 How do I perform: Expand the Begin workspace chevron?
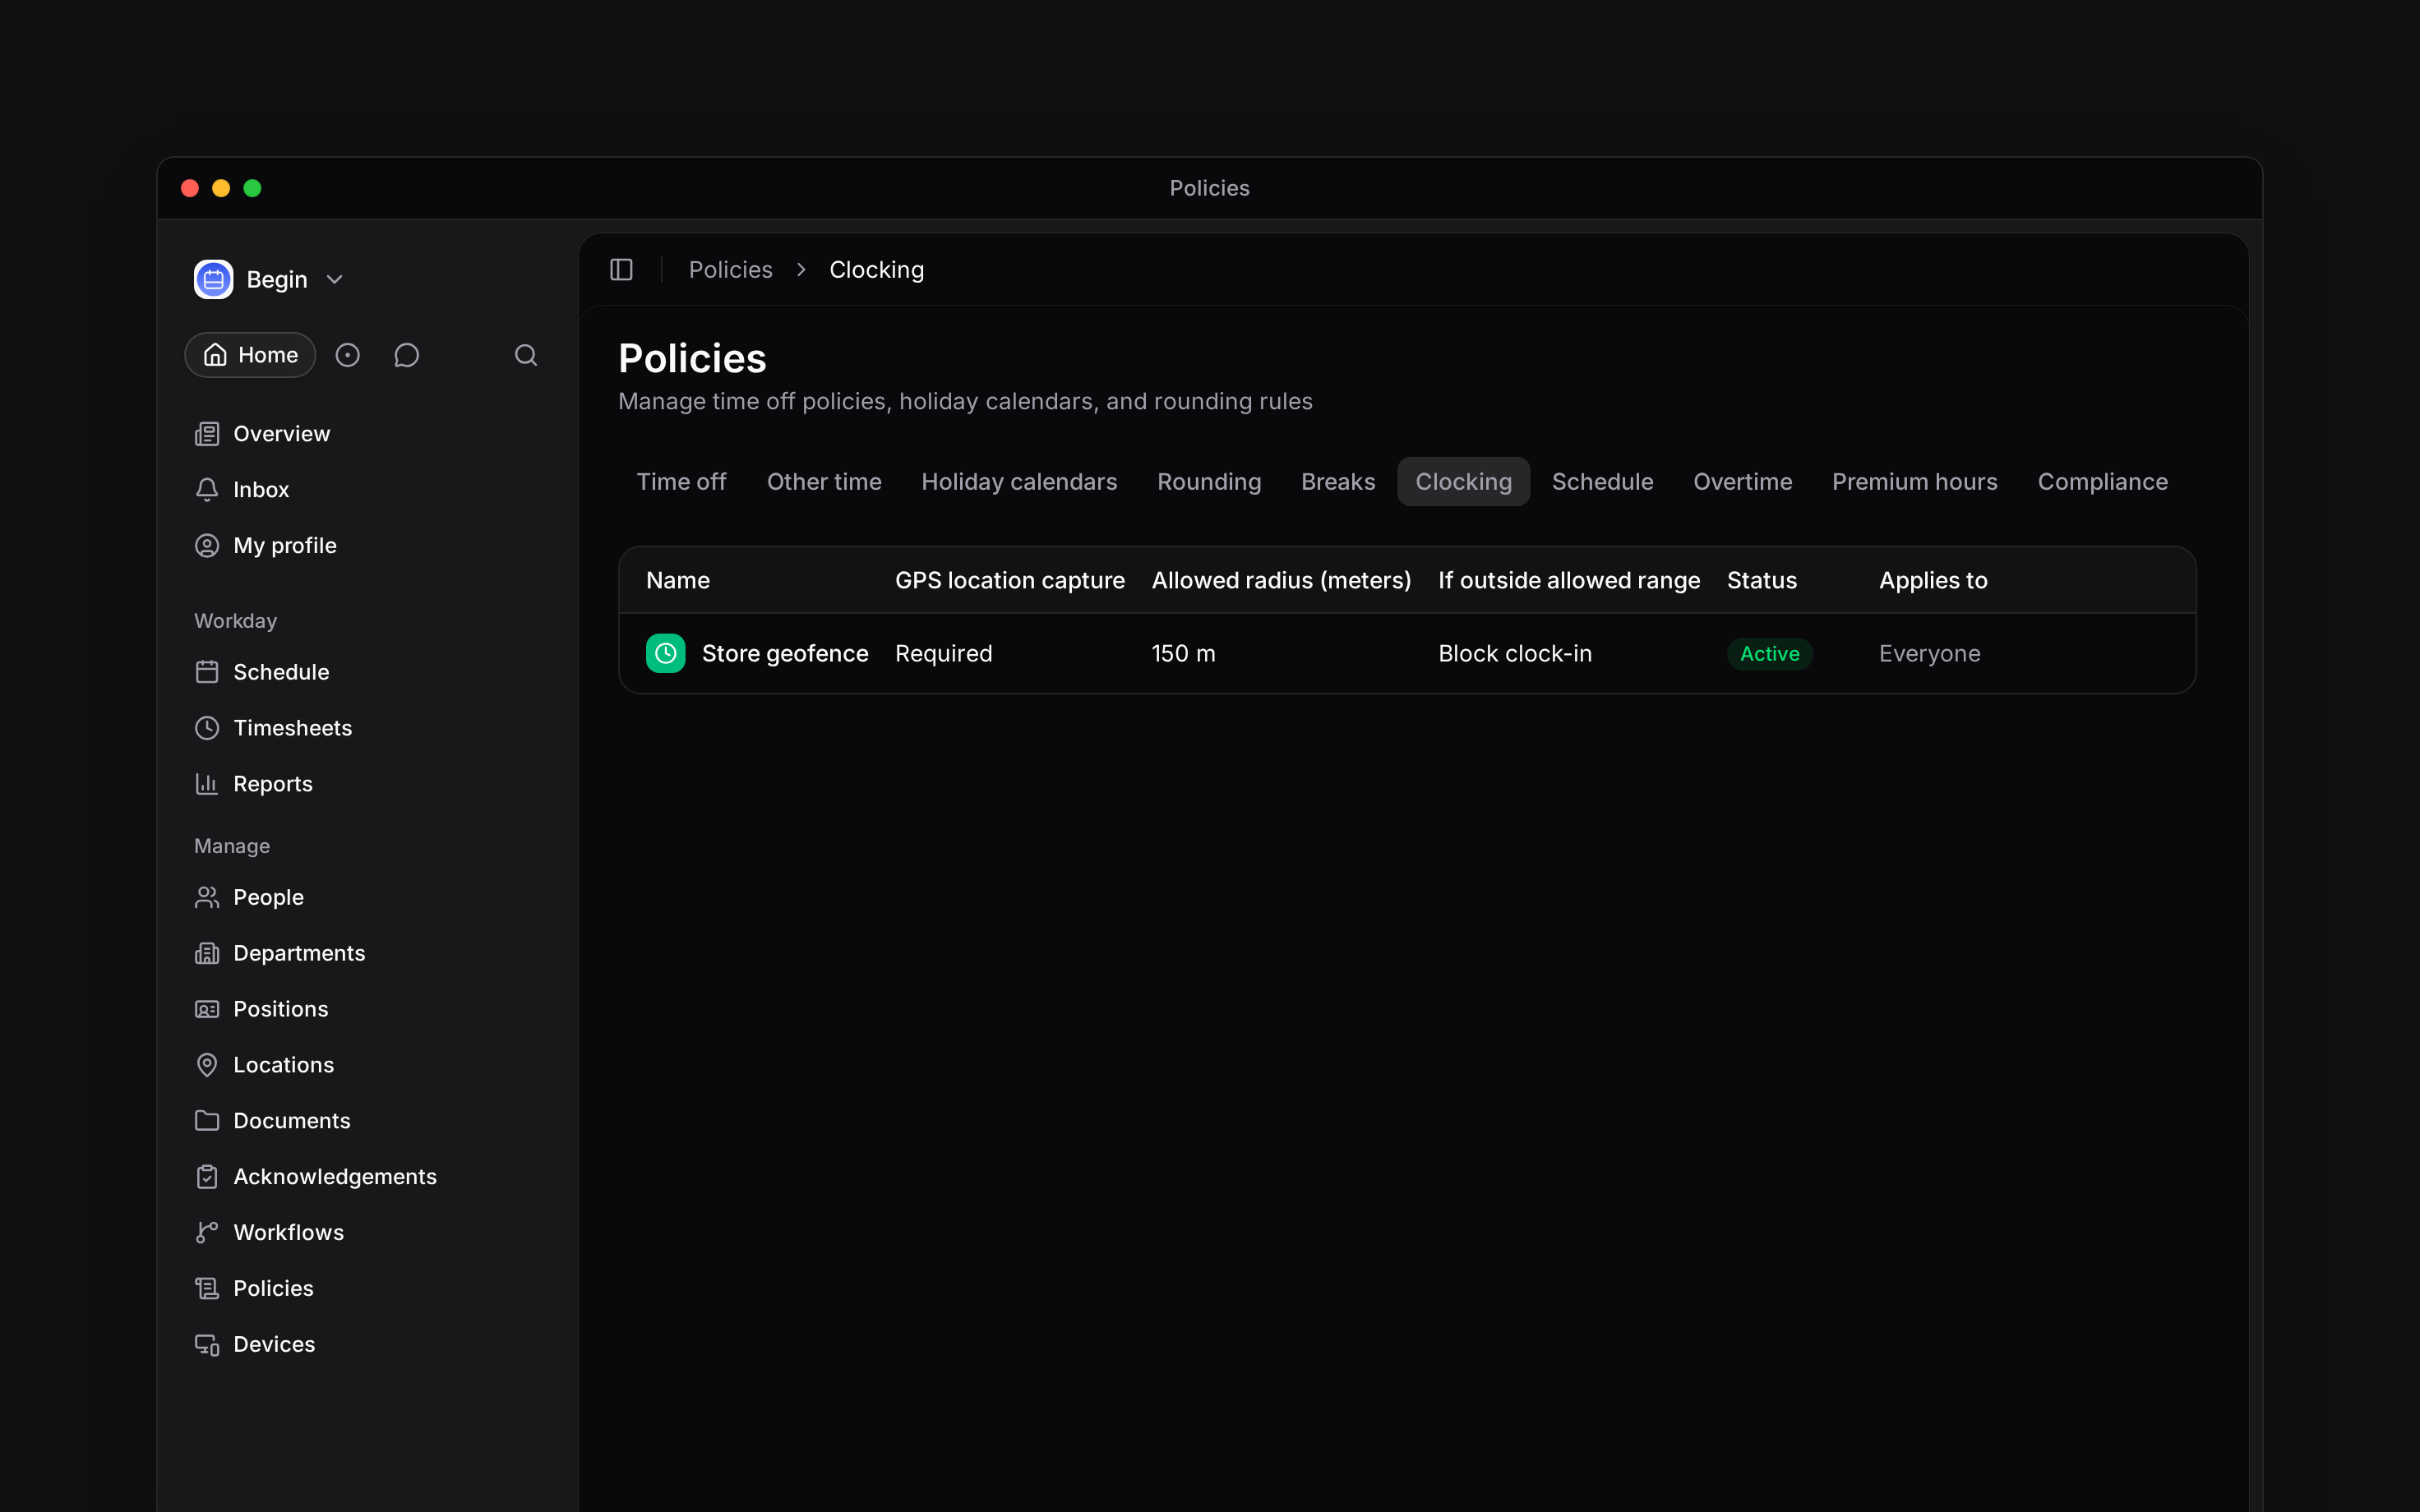coord(335,280)
